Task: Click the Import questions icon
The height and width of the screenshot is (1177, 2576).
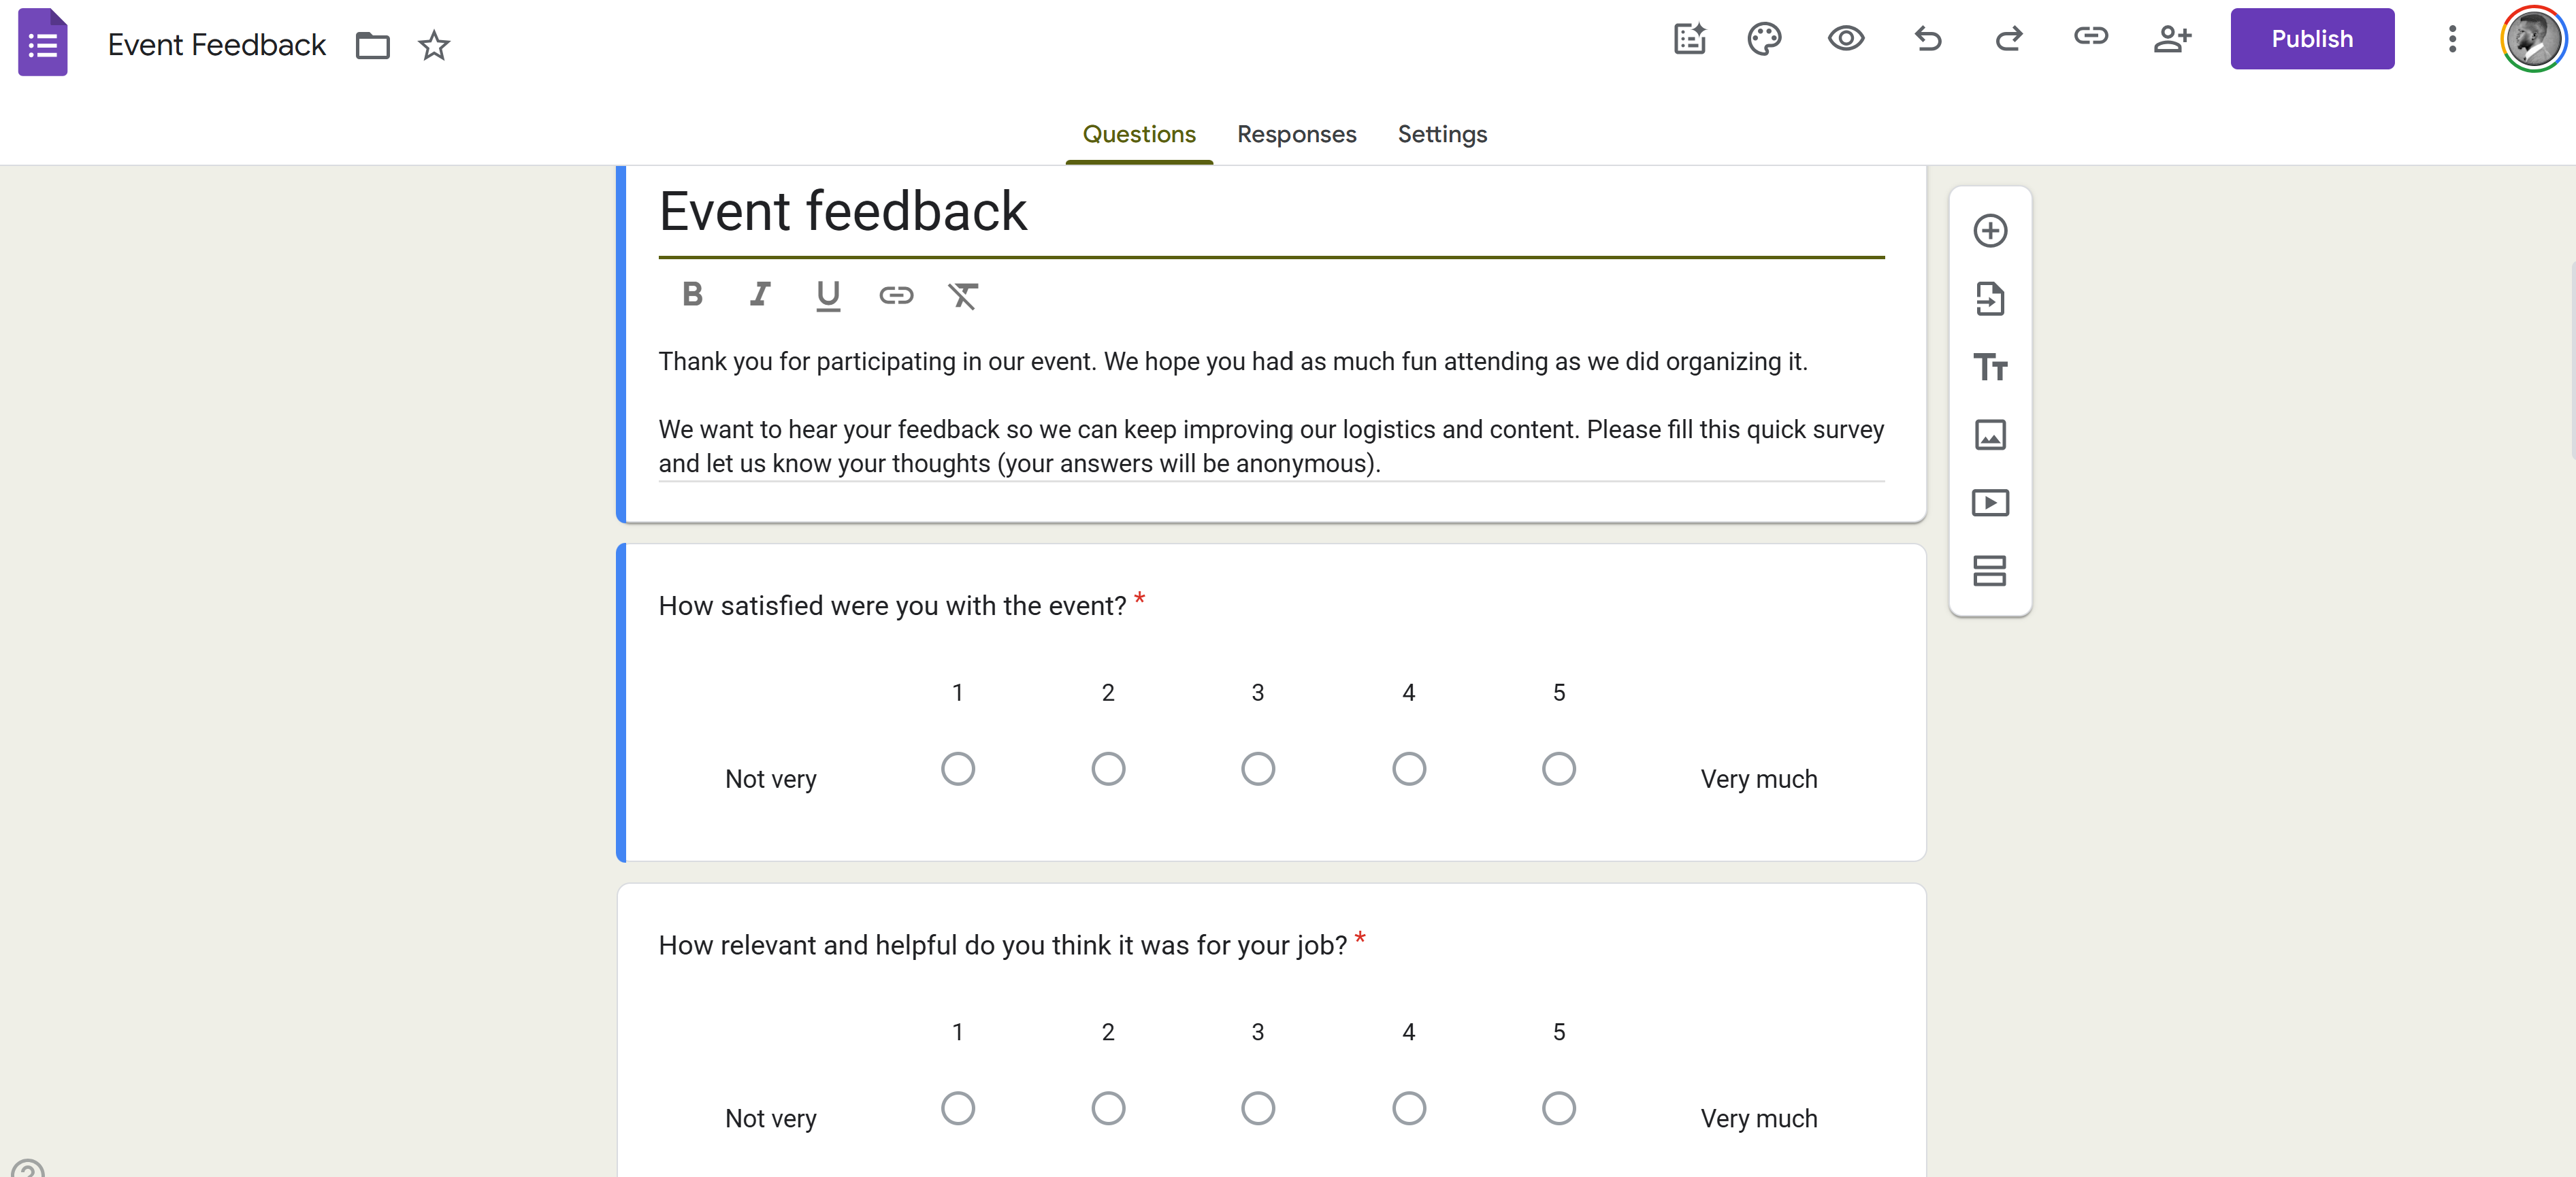Action: pos(1989,299)
